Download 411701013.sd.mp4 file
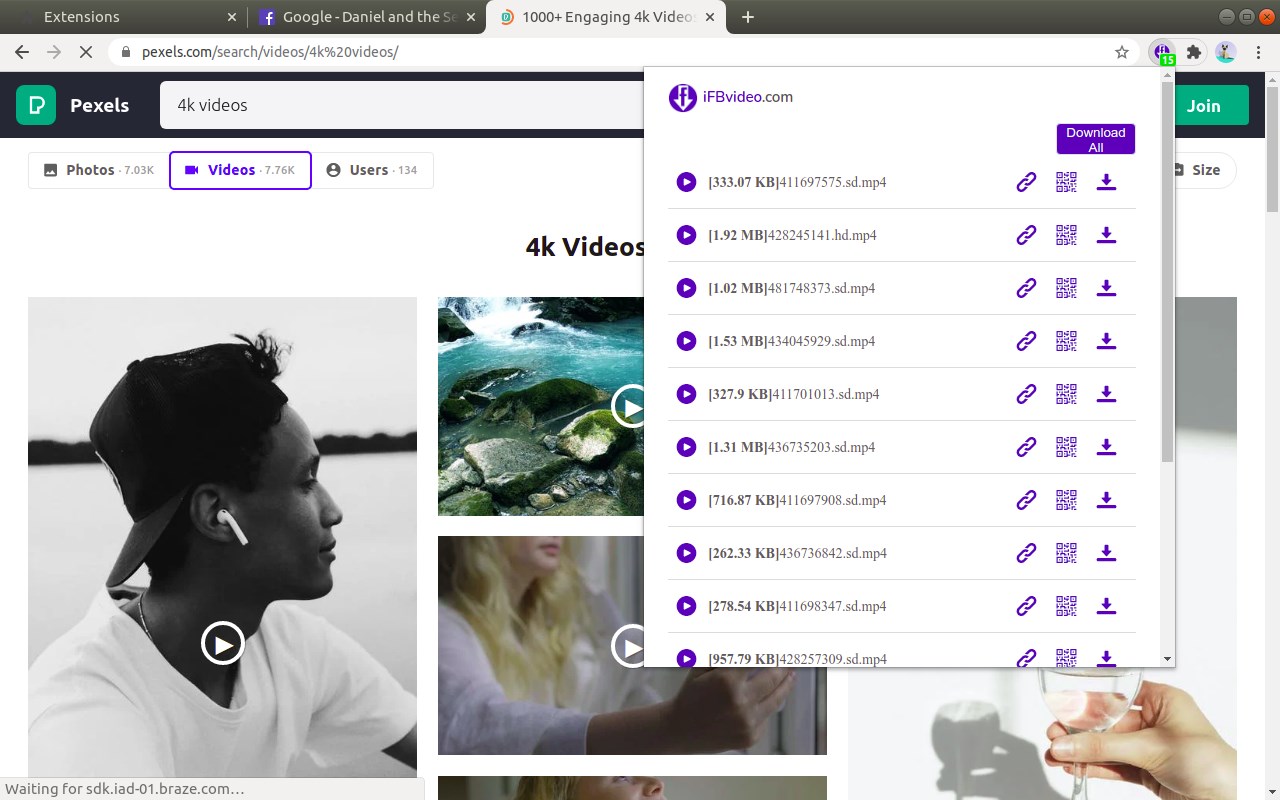 point(1106,394)
